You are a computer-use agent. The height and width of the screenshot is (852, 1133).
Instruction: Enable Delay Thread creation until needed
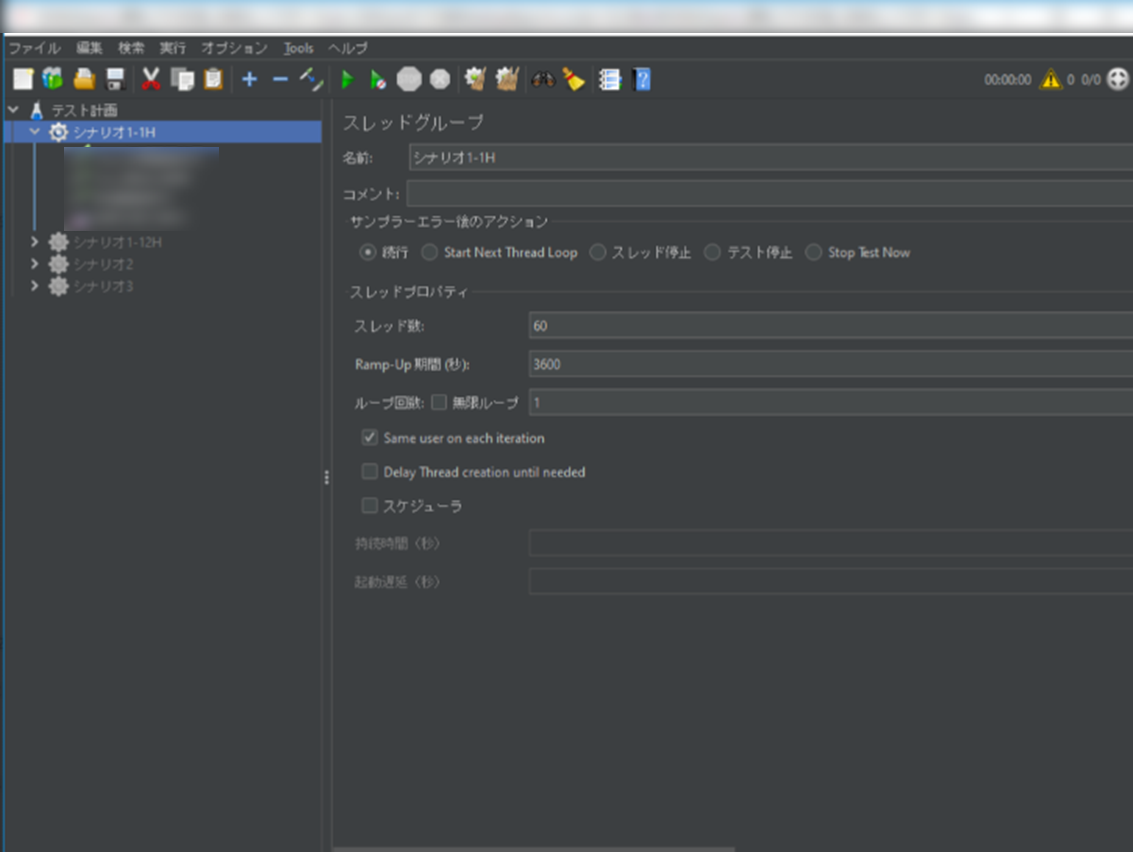tap(369, 471)
